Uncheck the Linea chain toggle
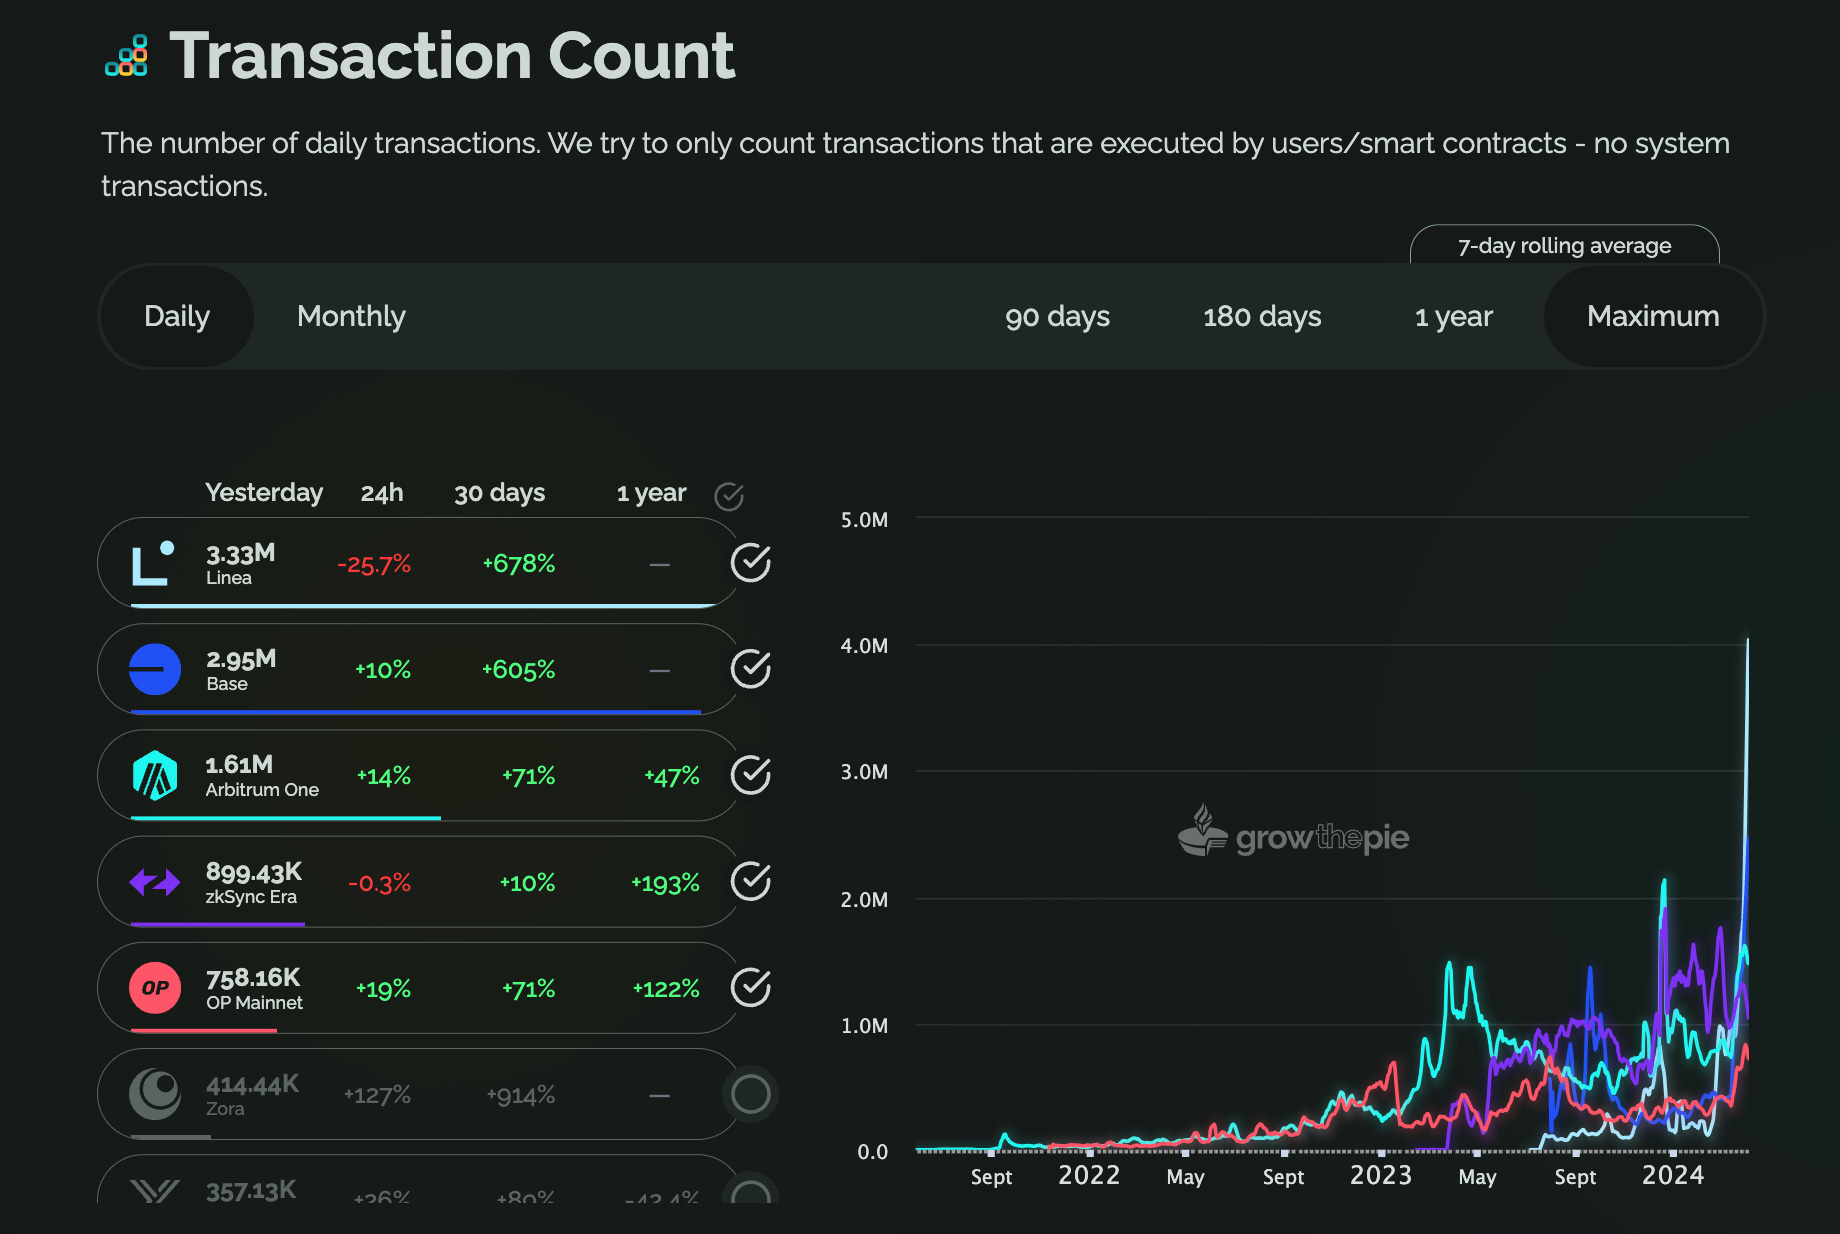1840x1234 pixels. click(x=751, y=563)
